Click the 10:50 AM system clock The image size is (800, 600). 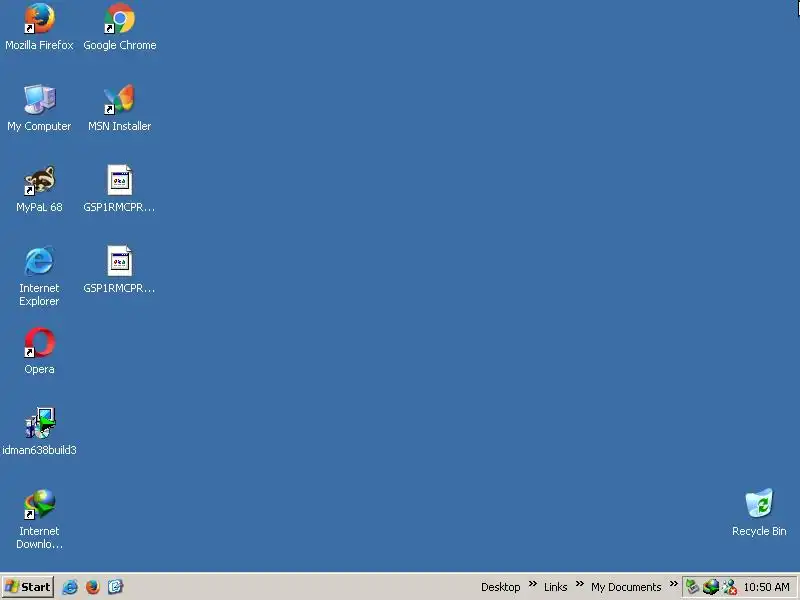pos(766,587)
